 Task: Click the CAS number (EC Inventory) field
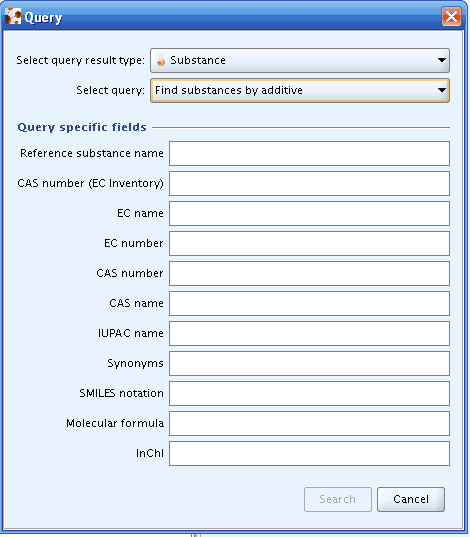[x=309, y=184]
